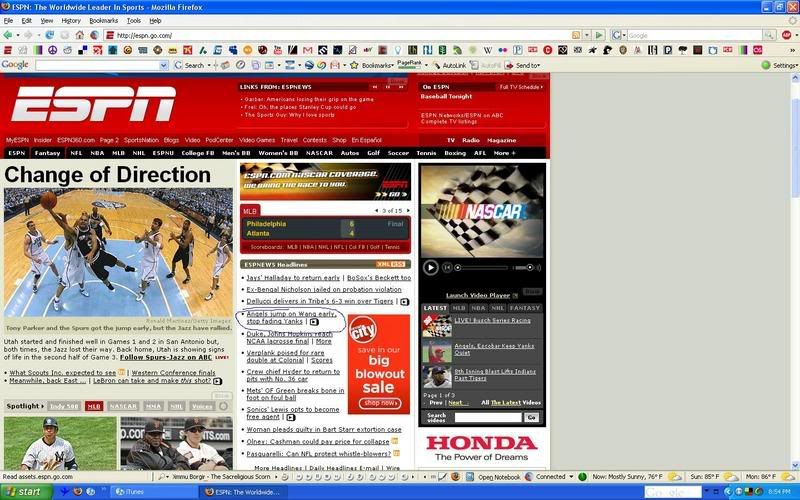Screen dimensions: 800x500
Task: Expand the Google toolbar search box dropdown
Action: click(164, 65)
